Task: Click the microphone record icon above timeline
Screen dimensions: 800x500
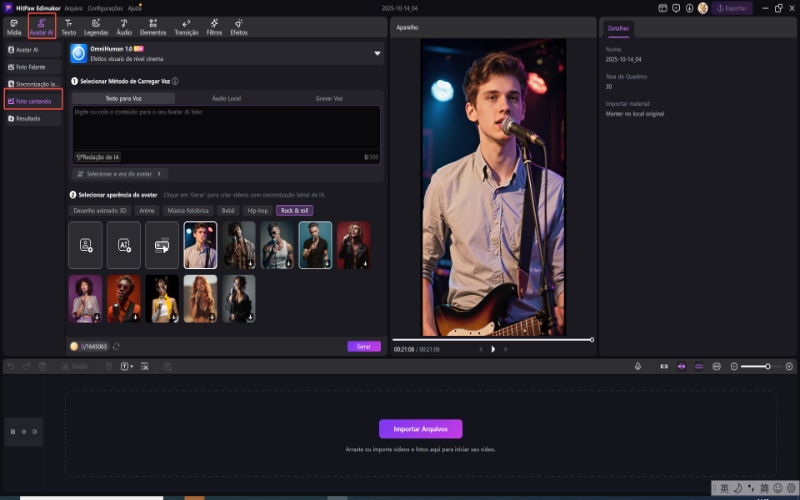Action: pos(638,366)
